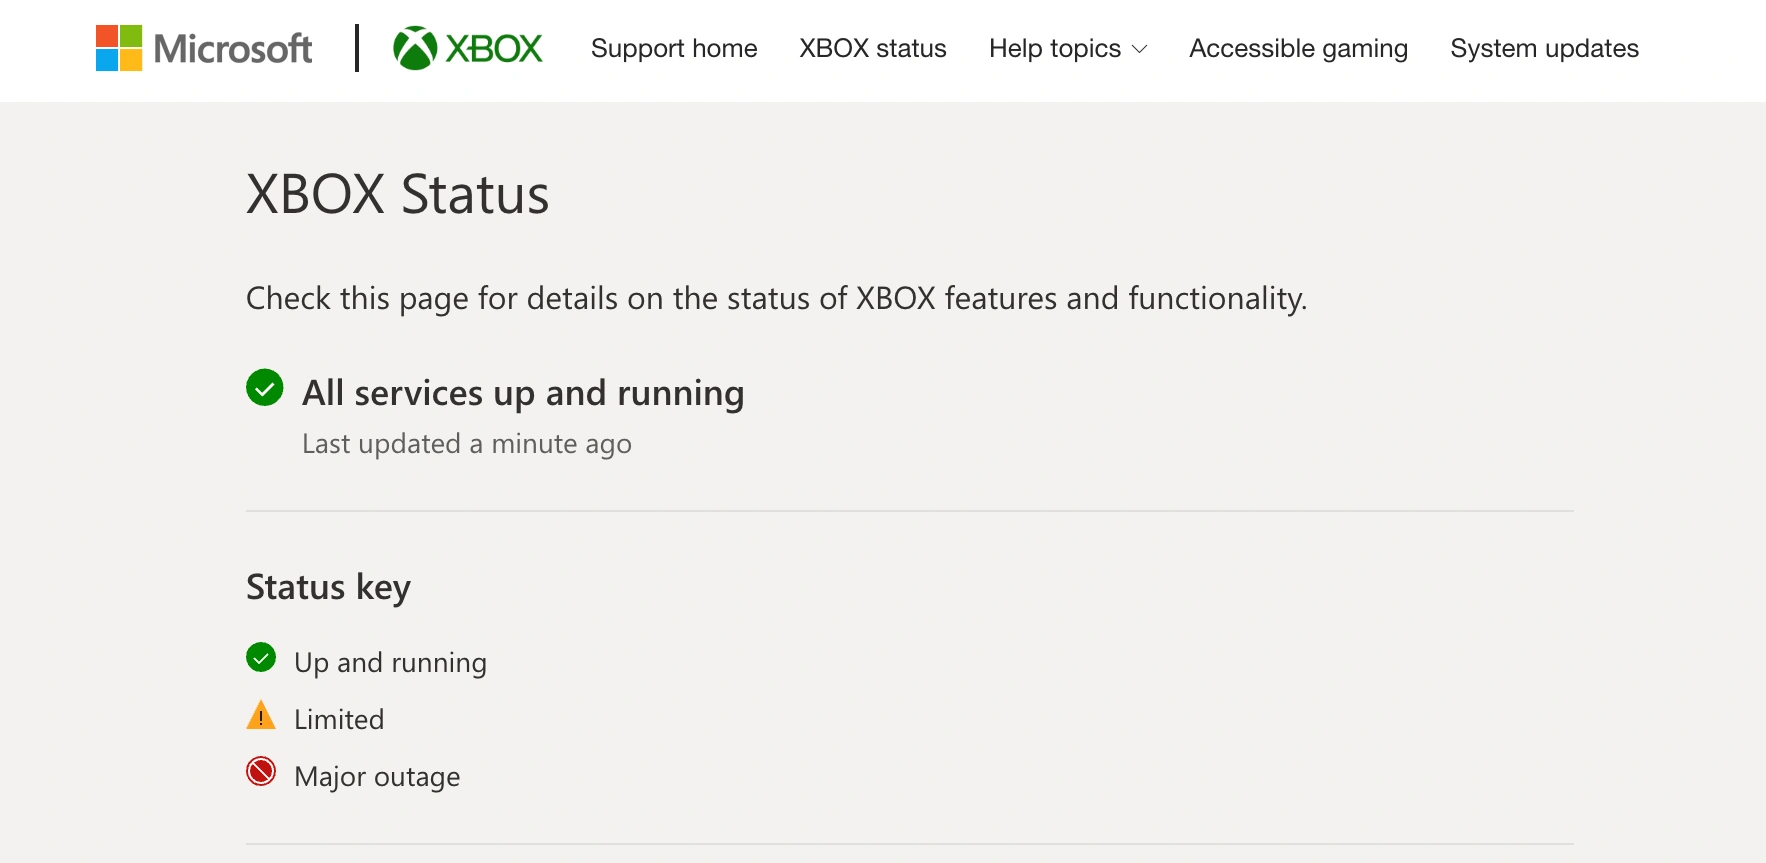The width and height of the screenshot is (1766, 863).
Task: Click the Microsoft wordmark text
Action: pos(233,48)
